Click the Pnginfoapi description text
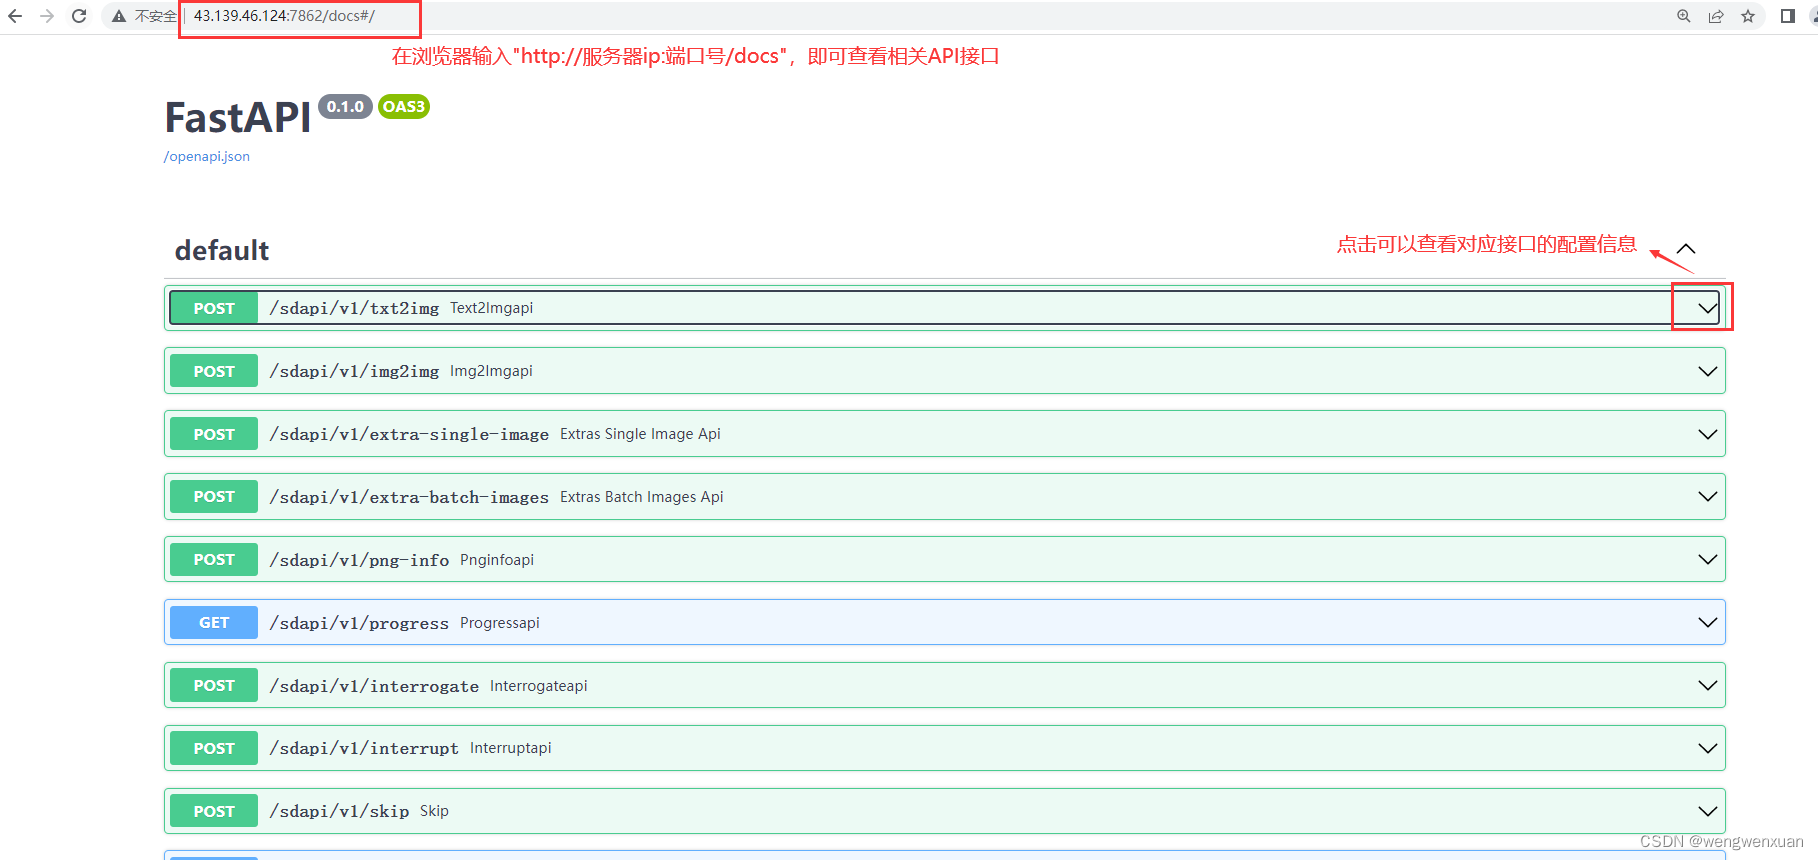This screenshot has width=1818, height=860. click(497, 560)
